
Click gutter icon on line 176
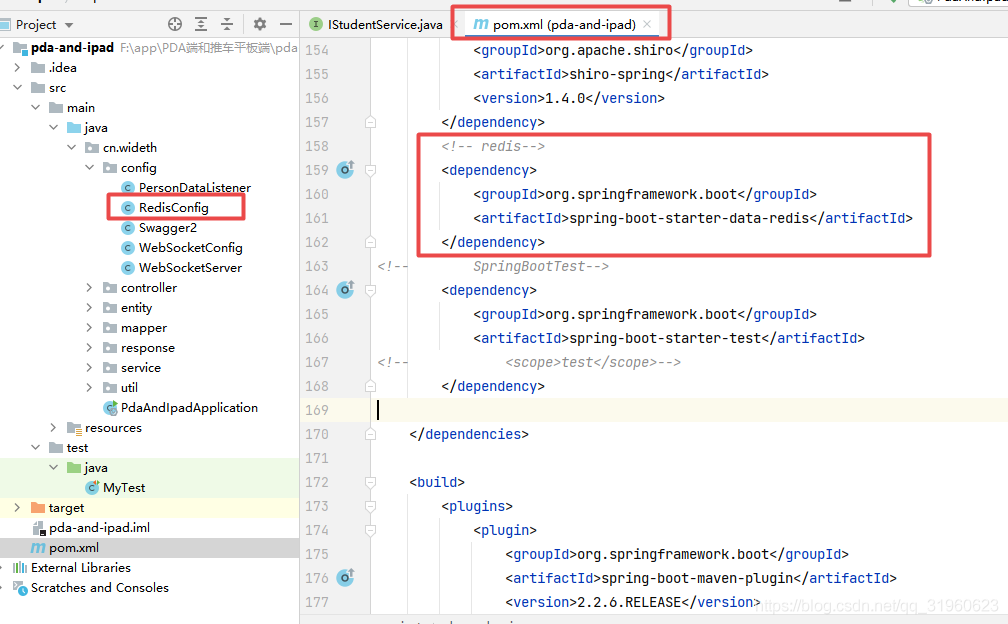coord(345,578)
